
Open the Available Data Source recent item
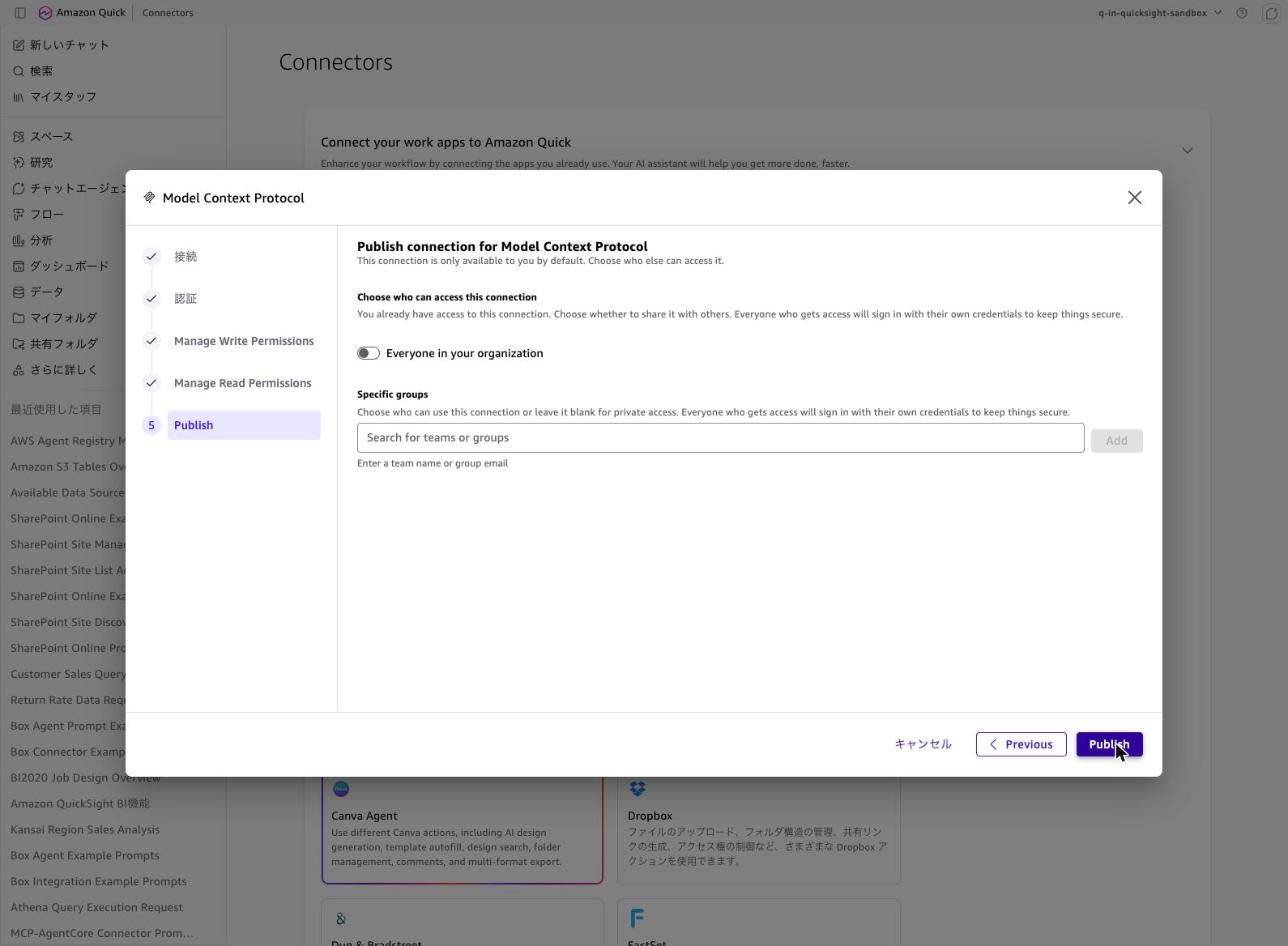(68, 493)
